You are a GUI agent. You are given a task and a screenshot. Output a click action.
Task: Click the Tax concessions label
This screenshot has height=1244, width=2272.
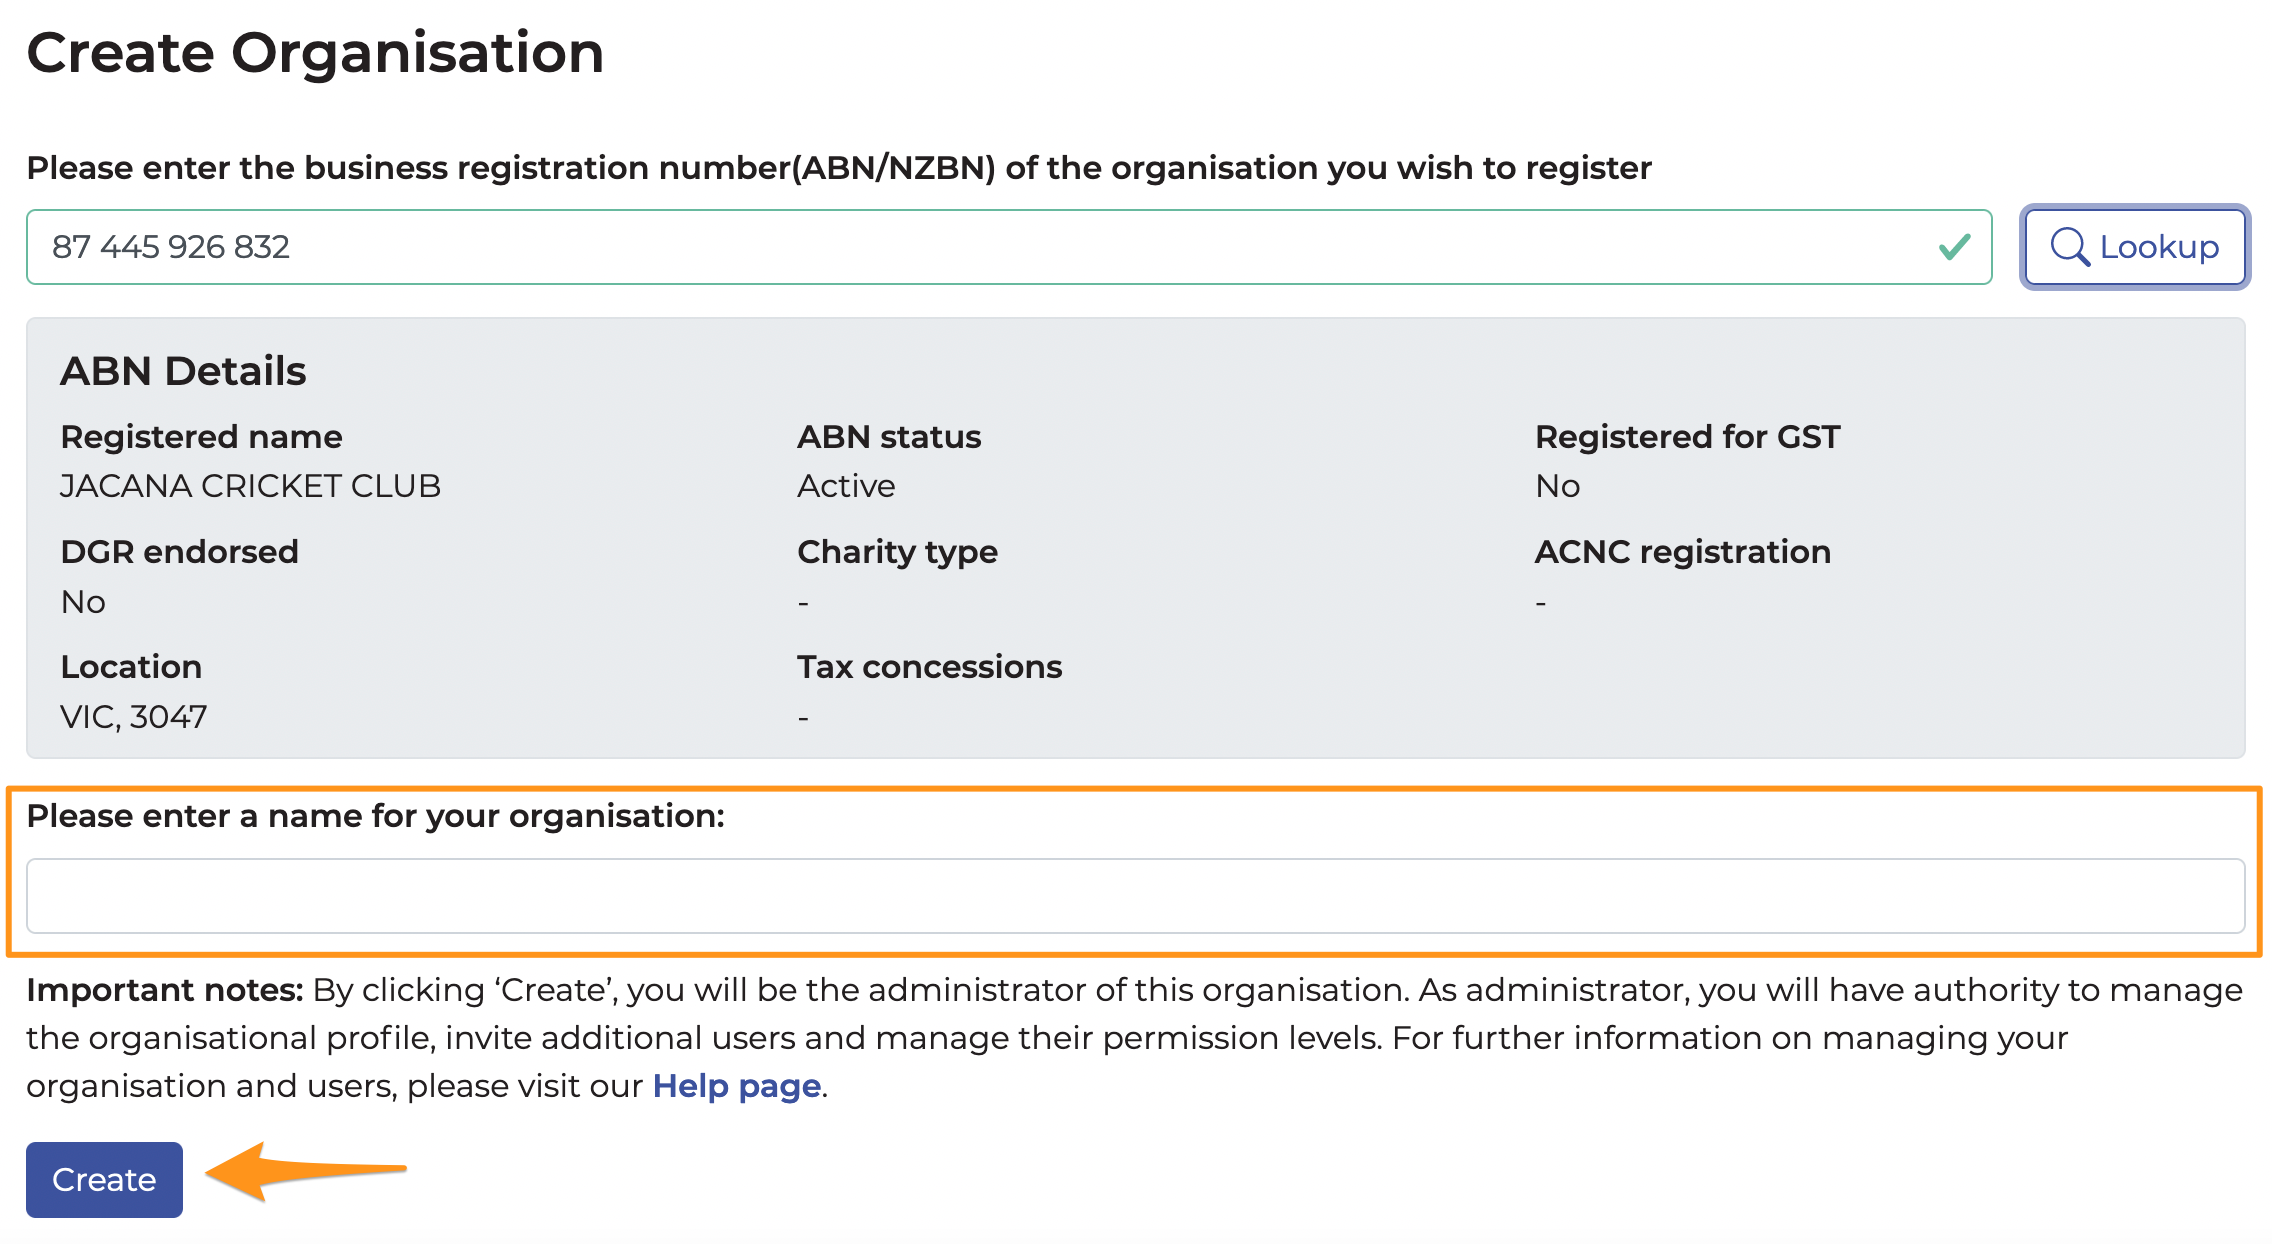click(929, 667)
